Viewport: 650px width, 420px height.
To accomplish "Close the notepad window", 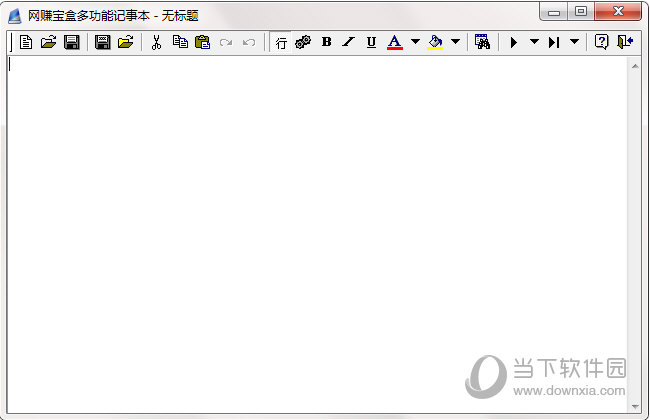I will tap(618, 11).
